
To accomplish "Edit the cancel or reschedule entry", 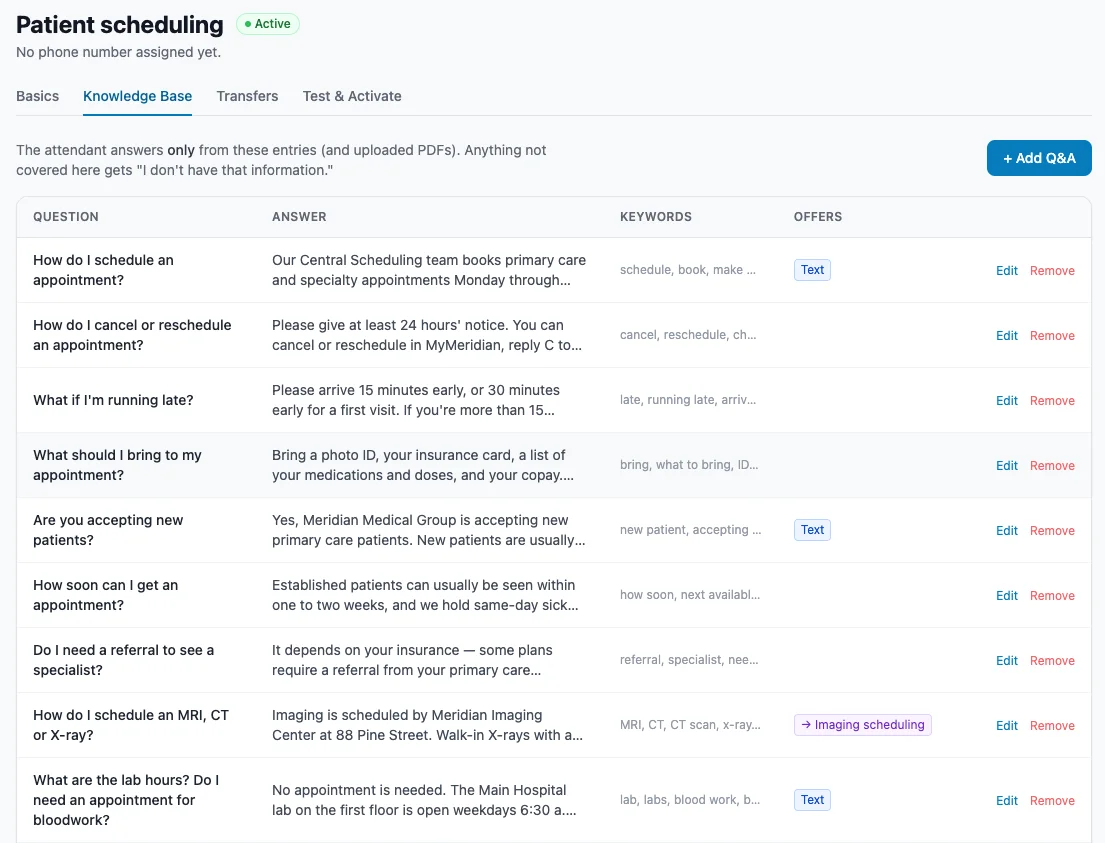I will click(x=1006, y=336).
